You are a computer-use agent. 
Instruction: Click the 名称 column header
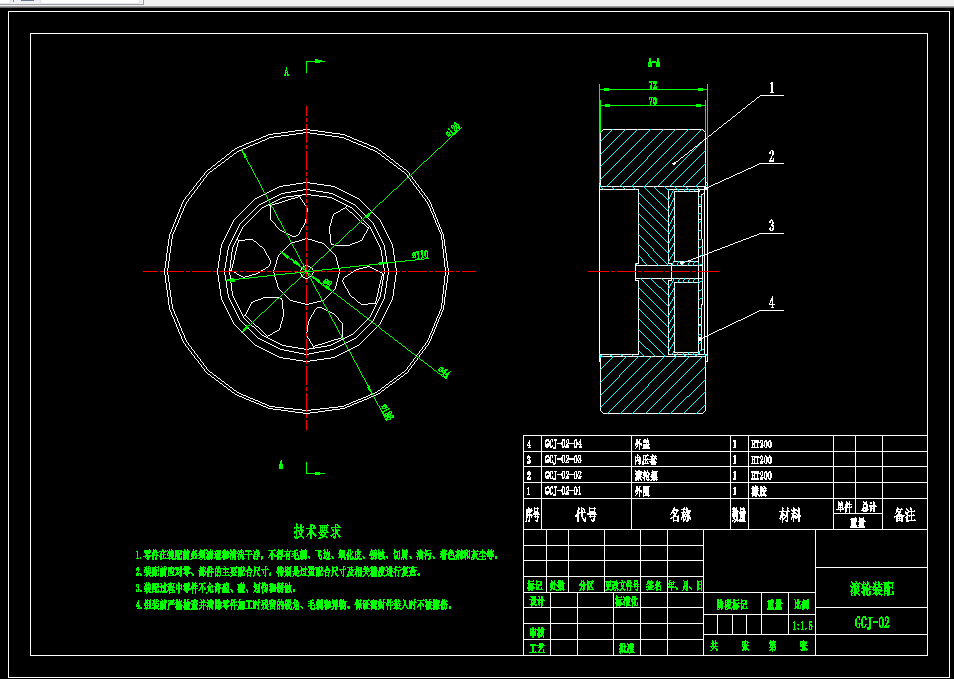tap(681, 515)
